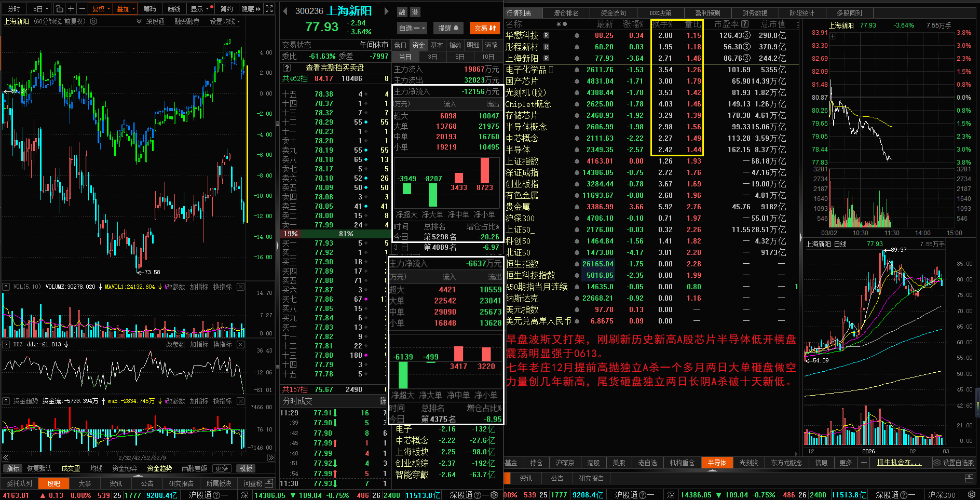980x500 pixels.
Task: Select 当日 capital flow period
Action: [406, 57]
